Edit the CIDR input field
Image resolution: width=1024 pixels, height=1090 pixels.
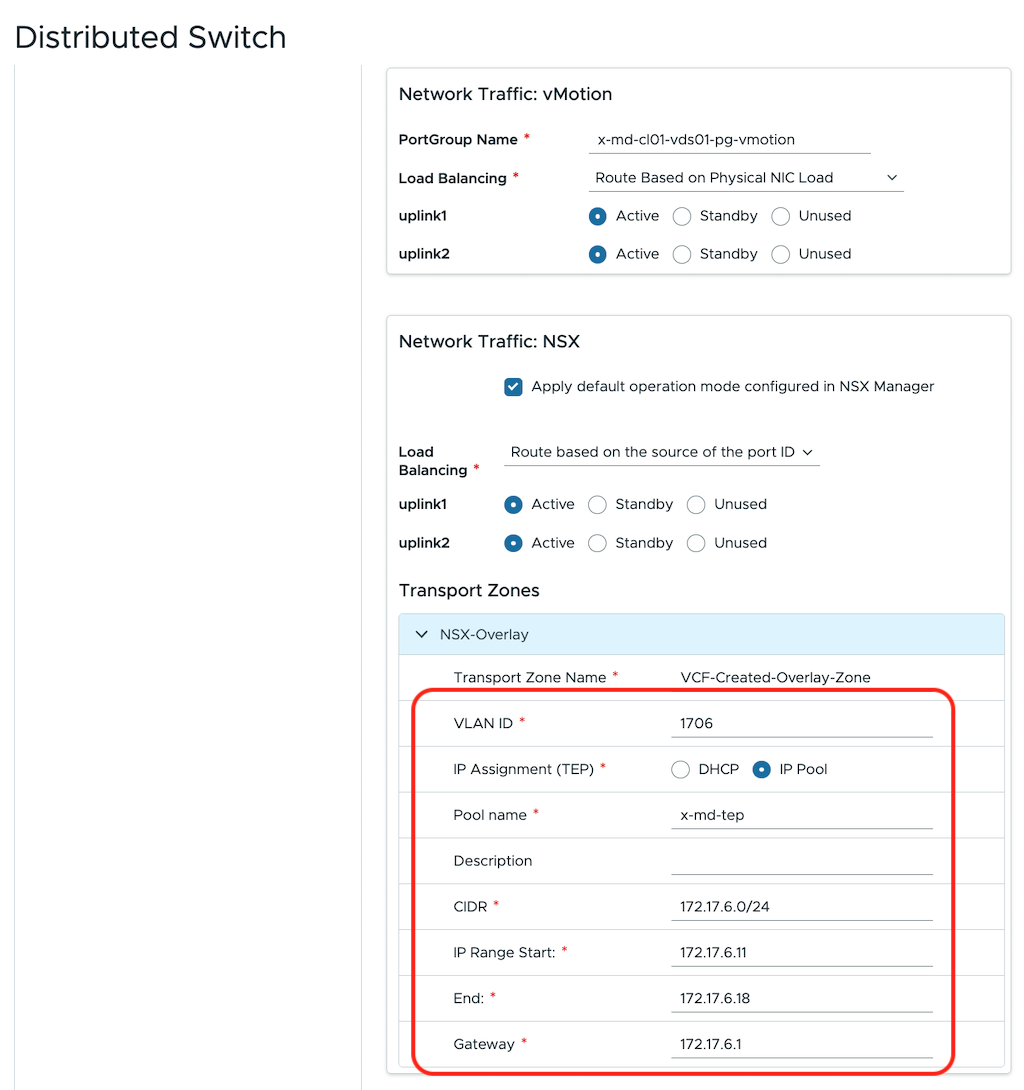click(x=802, y=907)
